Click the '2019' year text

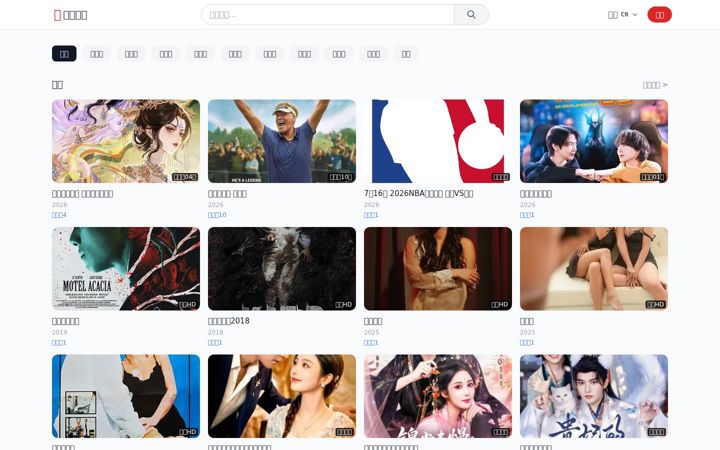tap(60, 332)
